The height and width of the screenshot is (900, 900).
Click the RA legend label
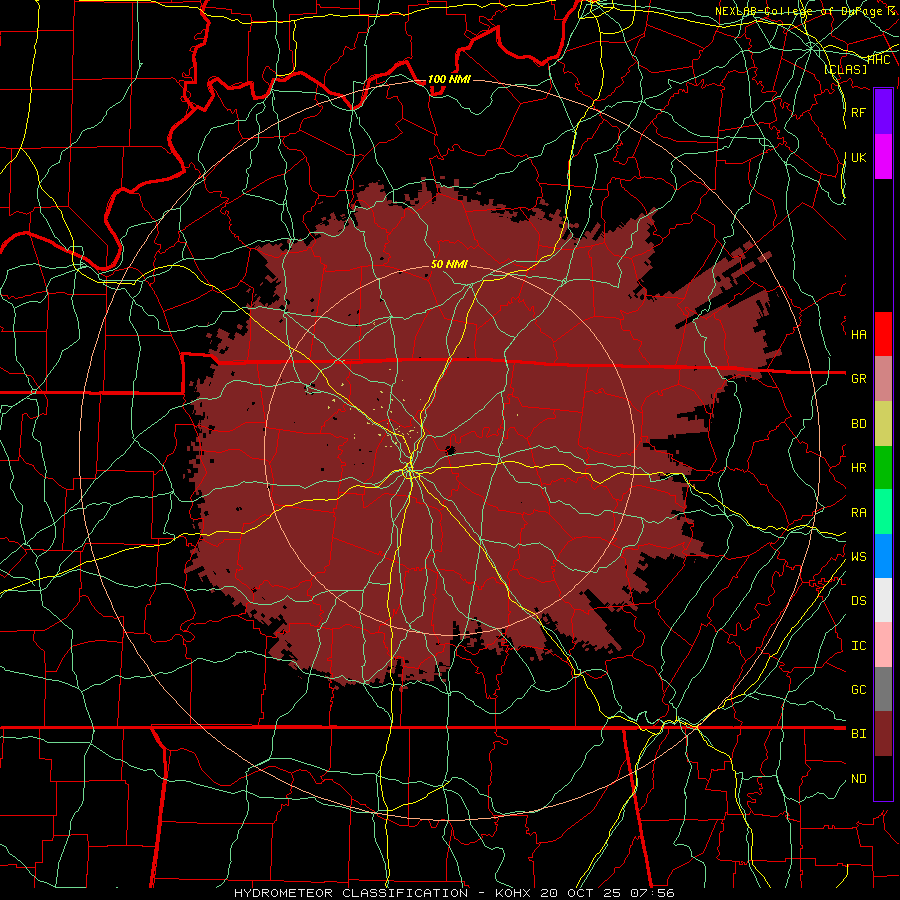click(x=858, y=513)
